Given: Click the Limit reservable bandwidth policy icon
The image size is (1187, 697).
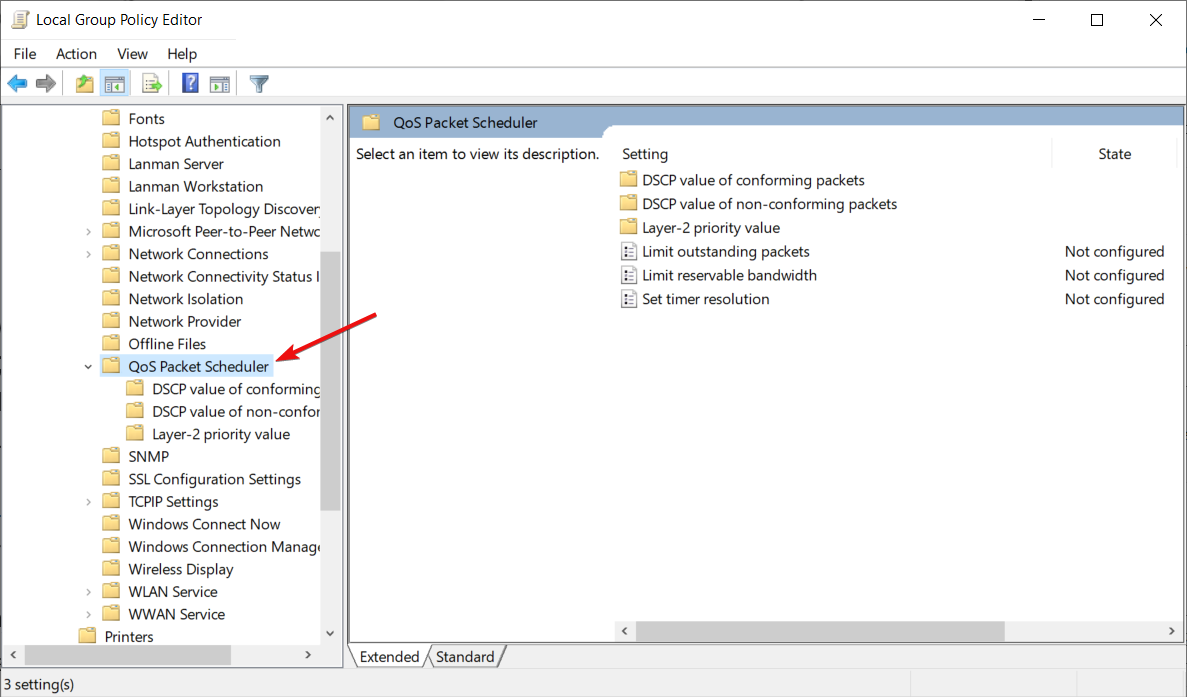Looking at the screenshot, I should (x=628, y=275).
